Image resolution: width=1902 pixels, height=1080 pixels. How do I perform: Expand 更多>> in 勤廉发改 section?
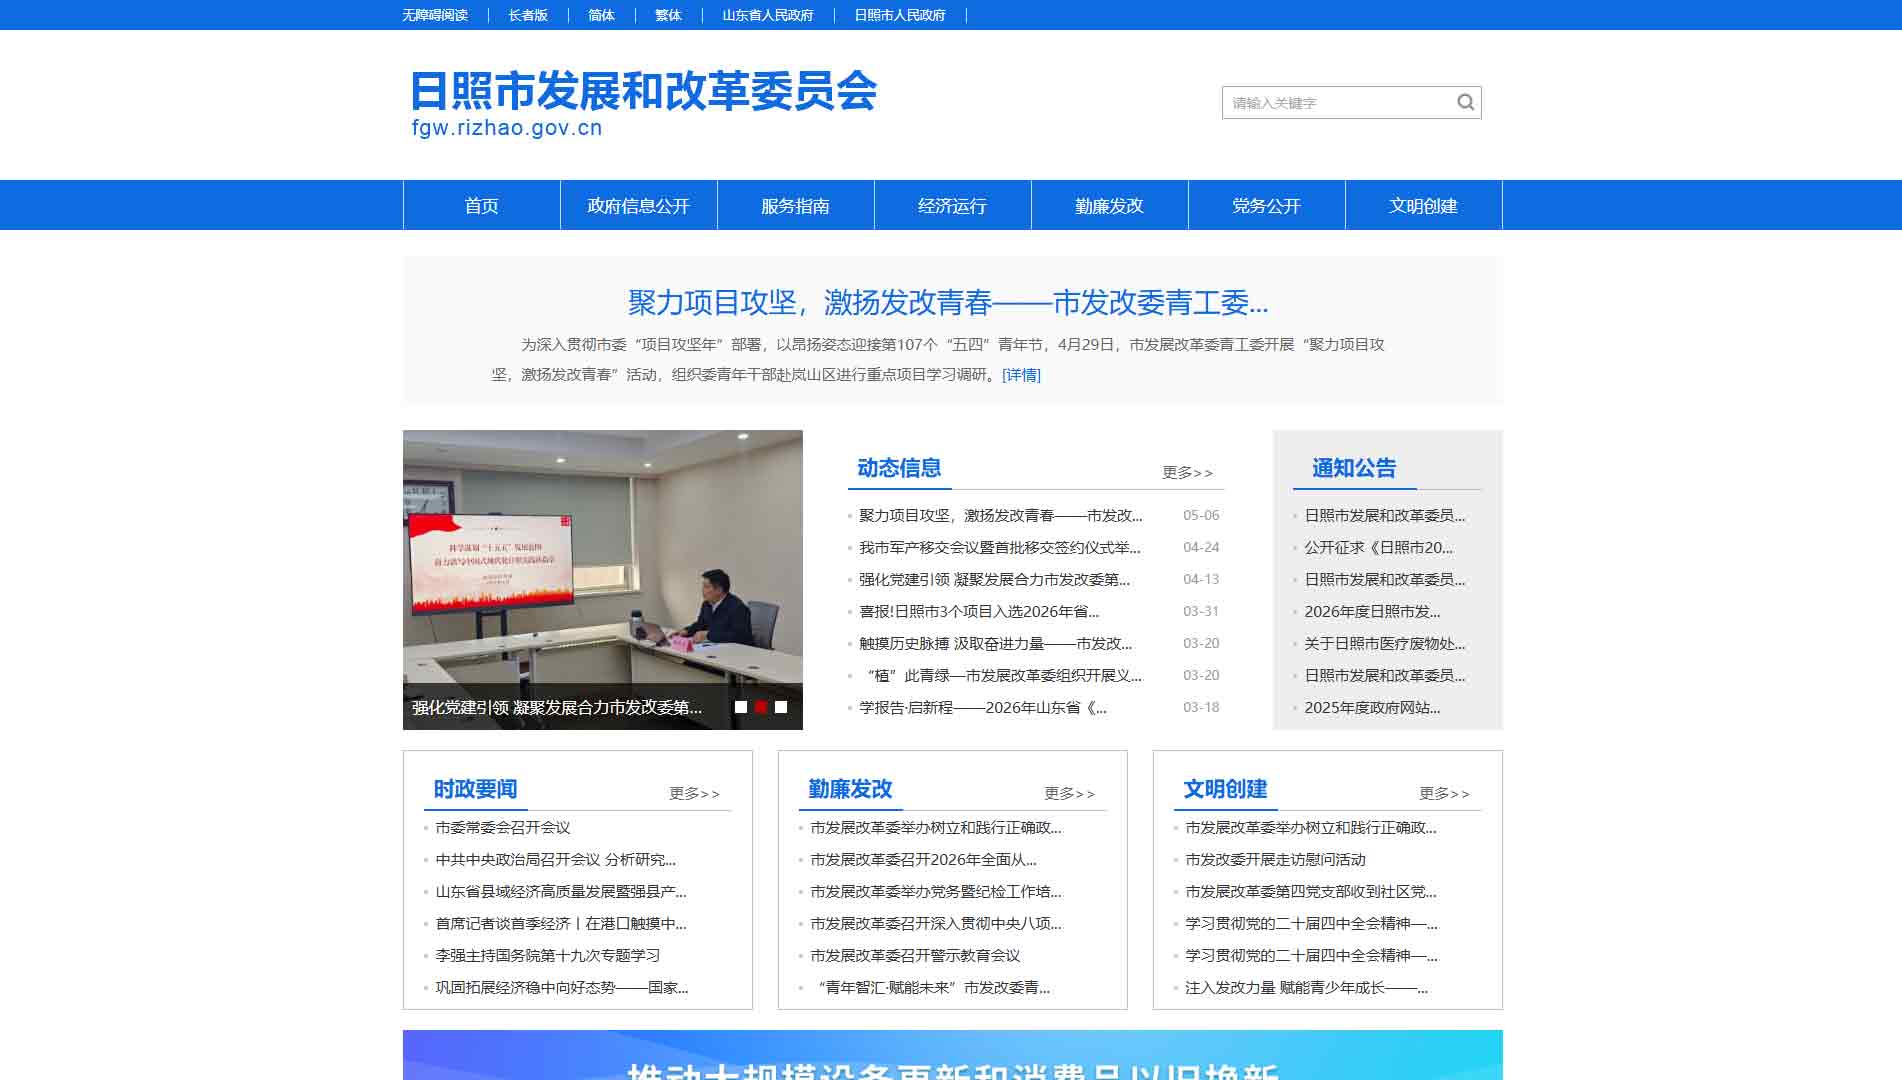coord(1069,793)
